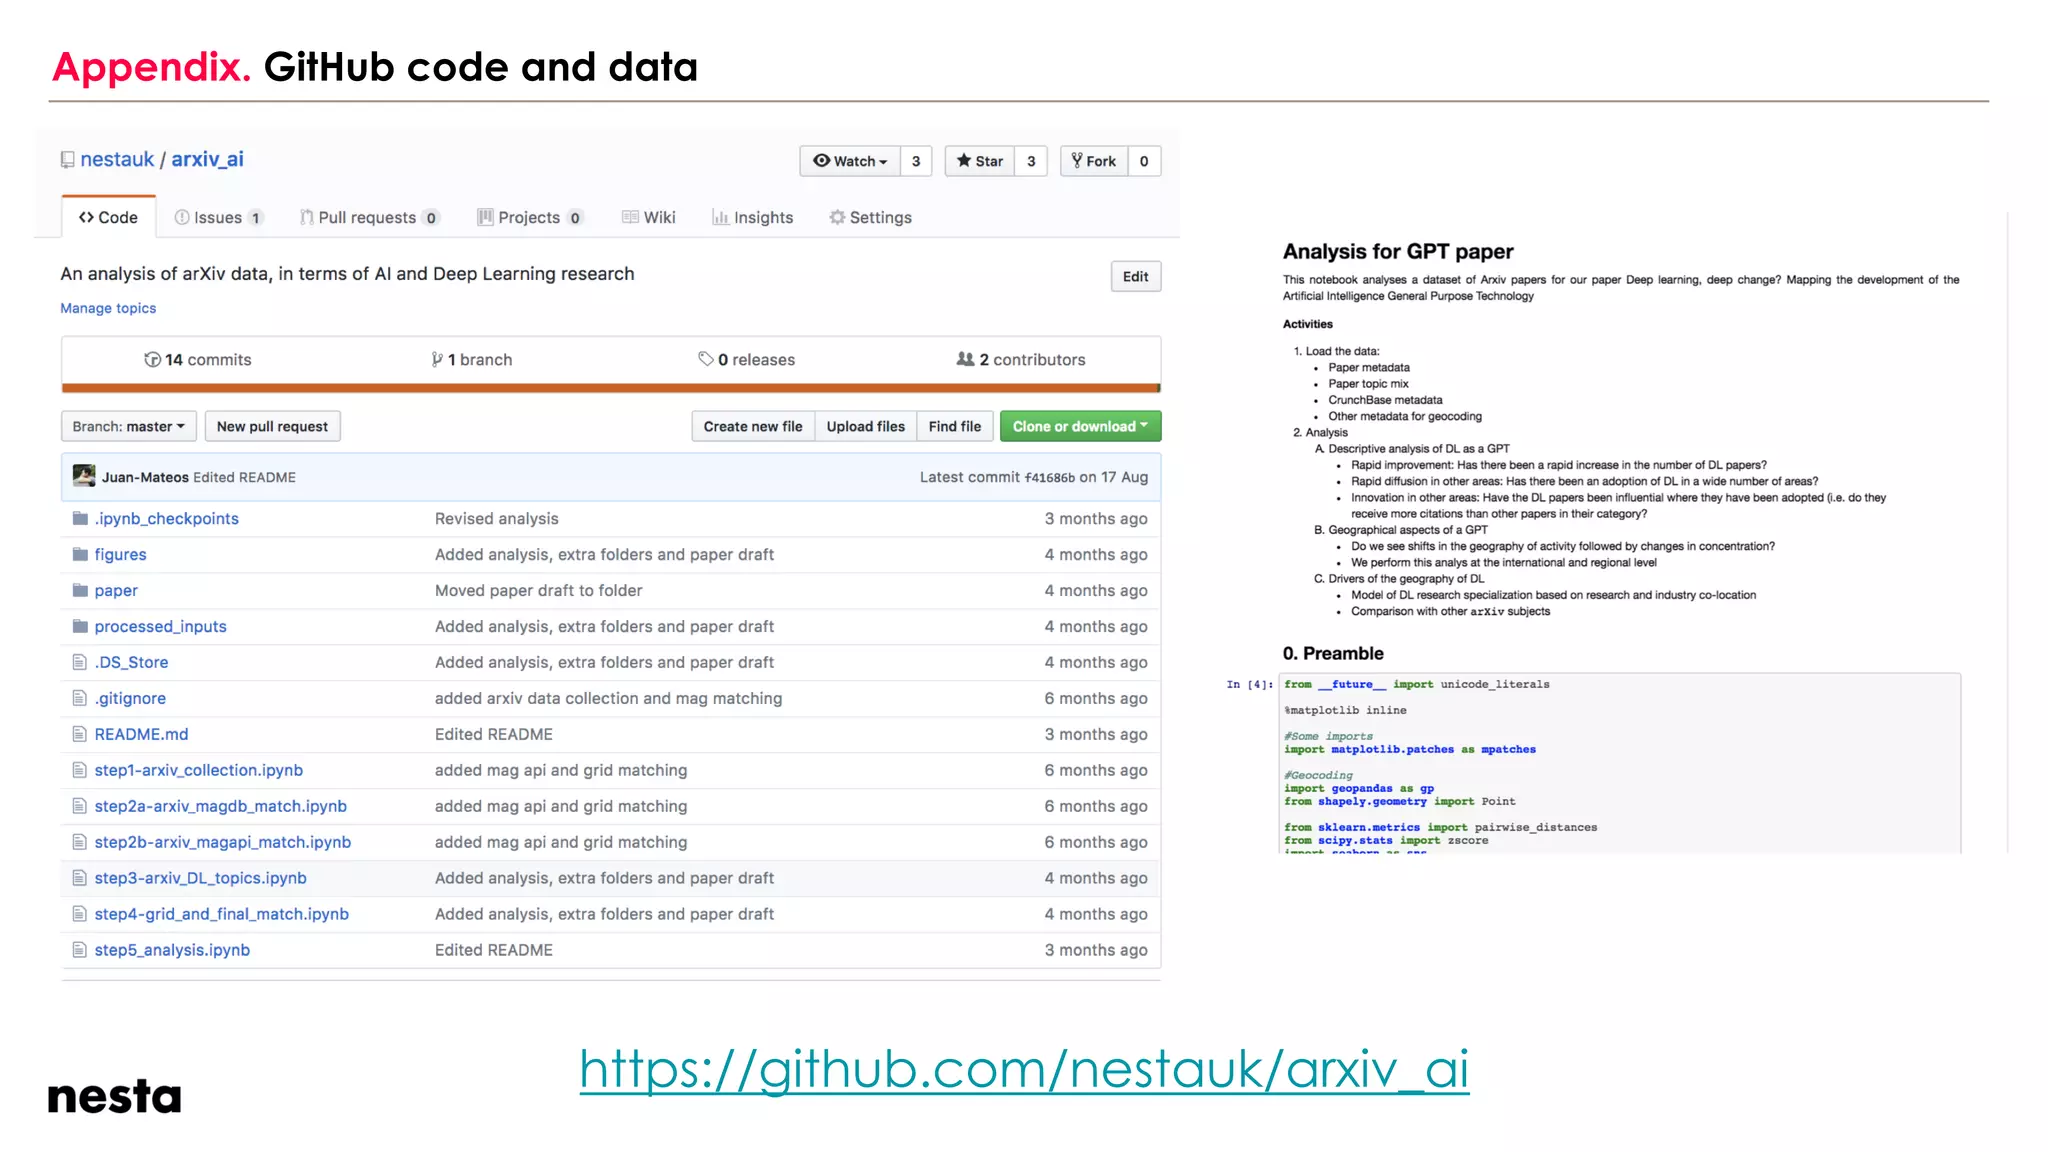Click the Juan-Mateos avatar thumbnail
The height and width of the screenshot is (1152, 2048).
(x=85, y=477)
